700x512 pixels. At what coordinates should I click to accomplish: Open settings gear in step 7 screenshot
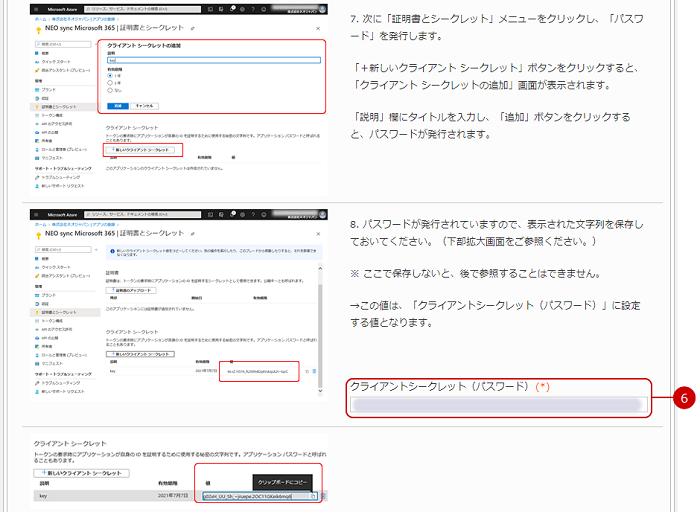pos(242,9)
